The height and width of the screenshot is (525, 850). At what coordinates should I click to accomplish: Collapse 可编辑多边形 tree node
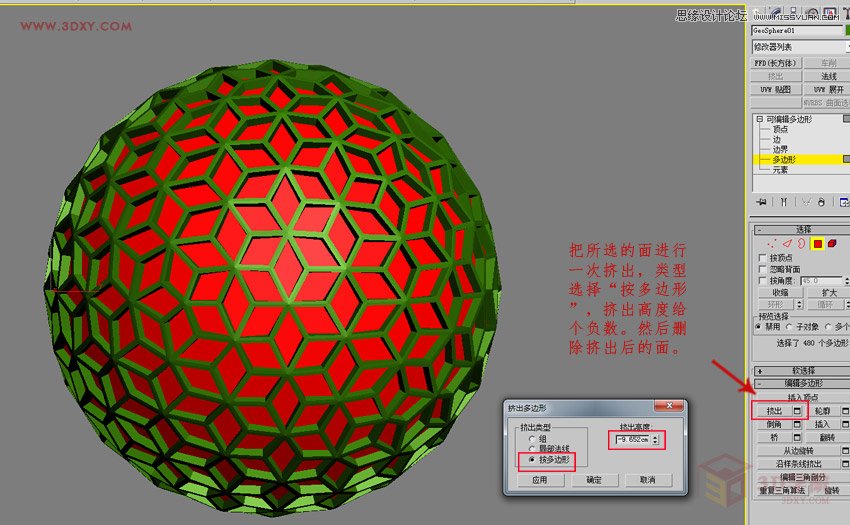click(x=759, y=119)
